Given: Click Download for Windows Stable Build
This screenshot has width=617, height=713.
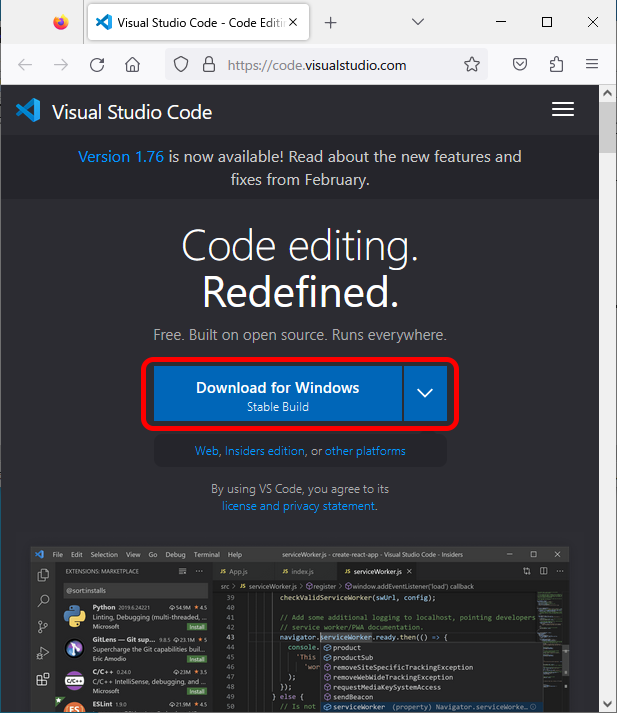Looking at the screenshot, I should point(277,394).
